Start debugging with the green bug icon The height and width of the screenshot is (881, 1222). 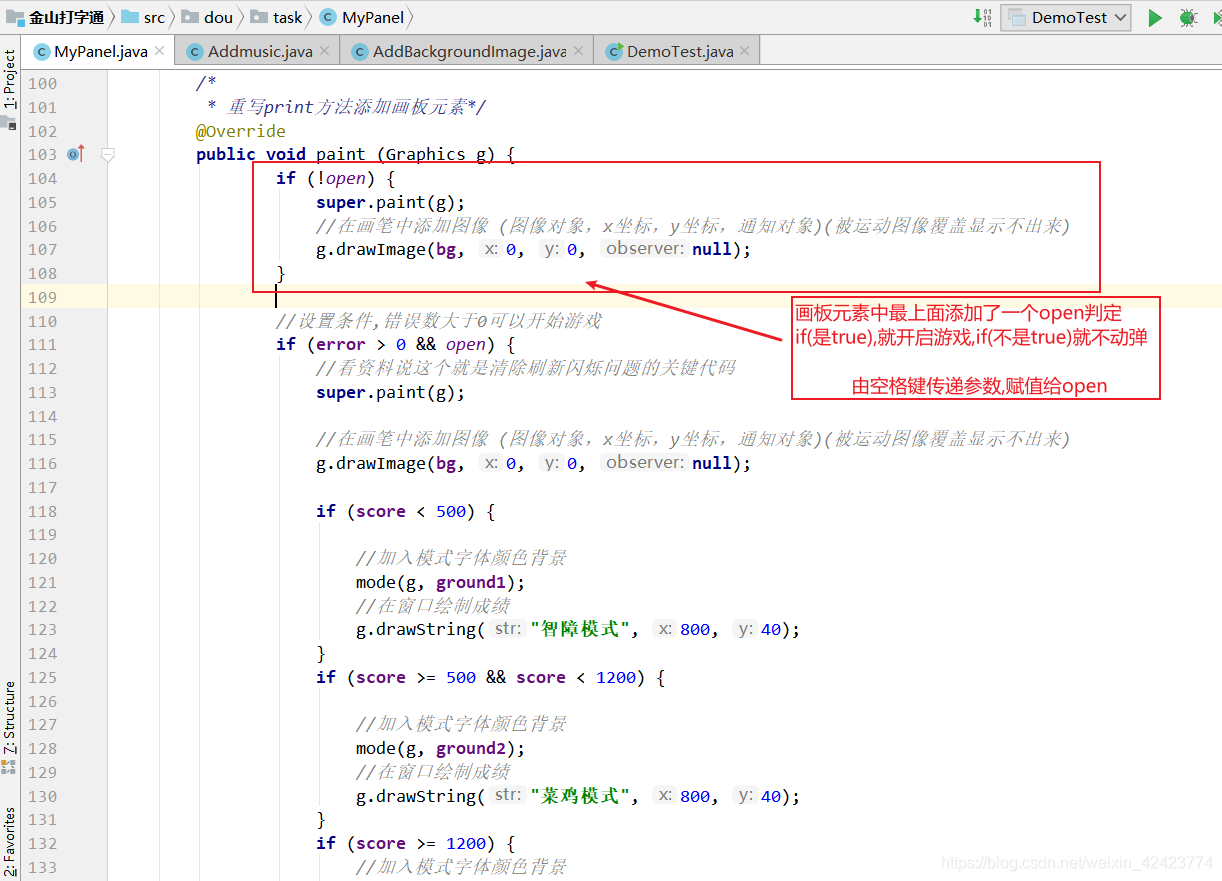1188,17
